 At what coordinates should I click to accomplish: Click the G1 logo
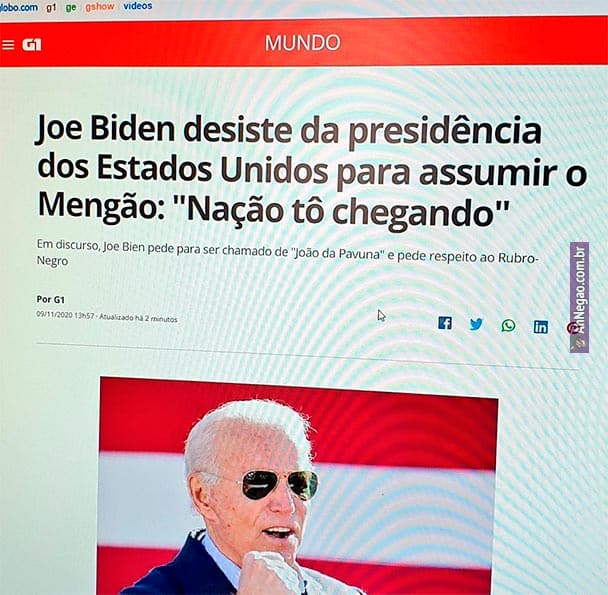tap(32, 45)
